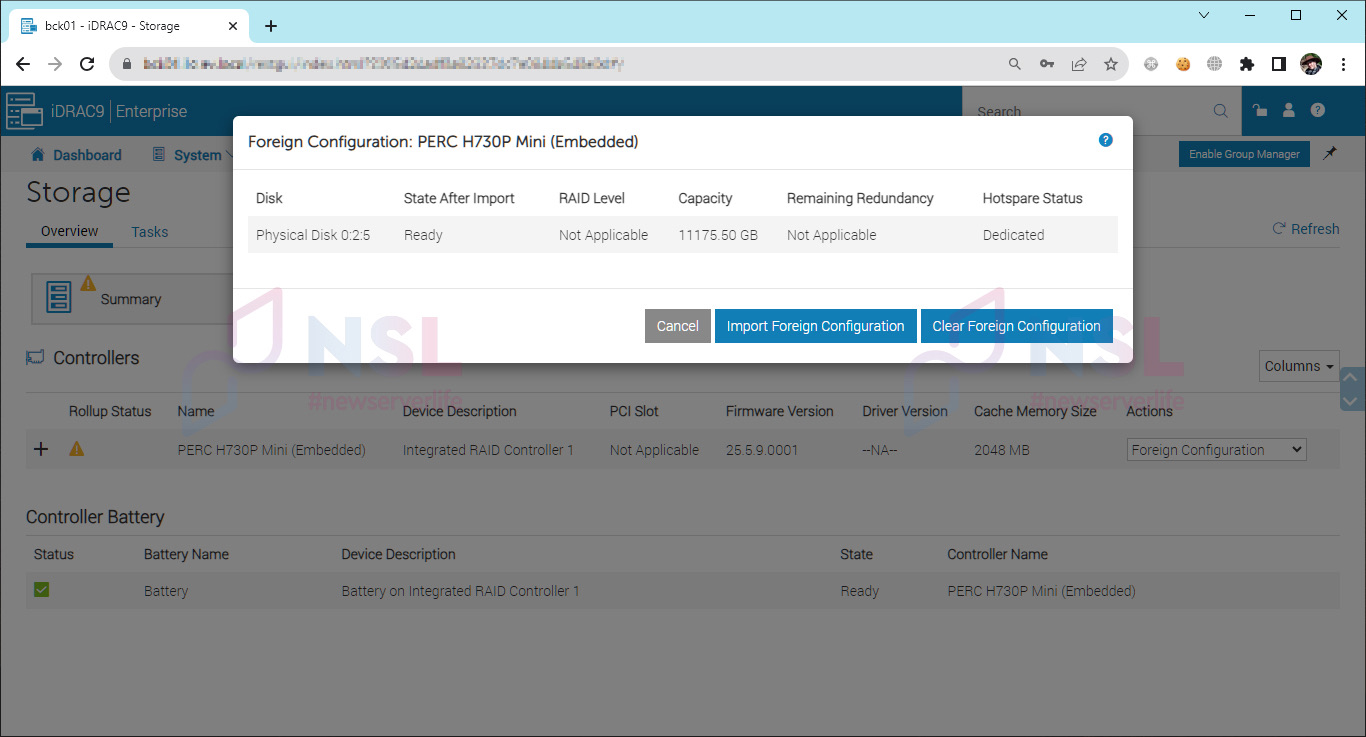Click the 11175.50 GB capacity value
1366x737 pixels.
click(718, 235)
